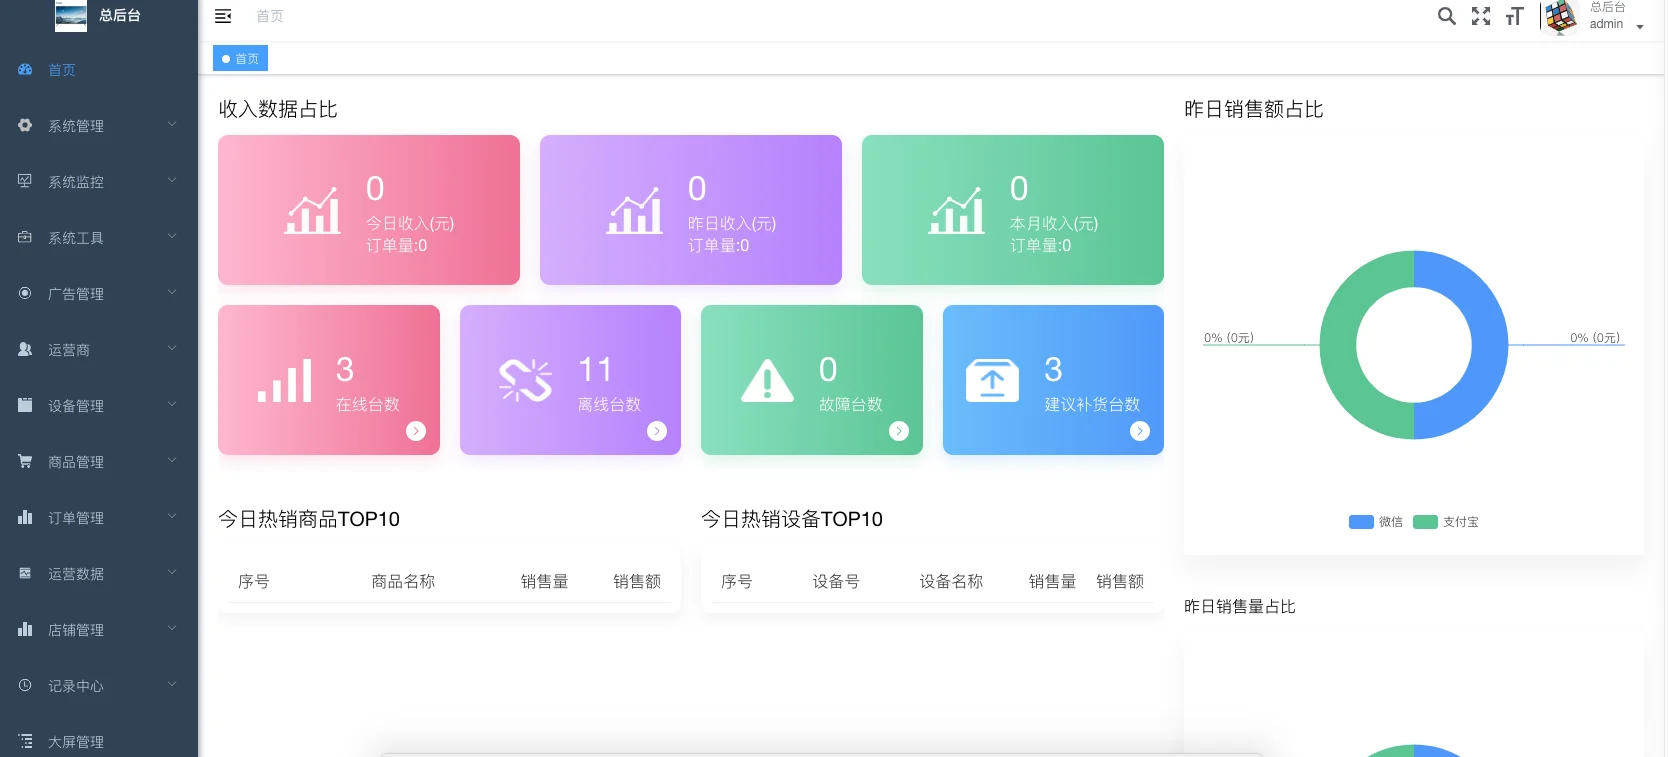Click 销售量 header in 设备TOP10 table

point(1052,581)
